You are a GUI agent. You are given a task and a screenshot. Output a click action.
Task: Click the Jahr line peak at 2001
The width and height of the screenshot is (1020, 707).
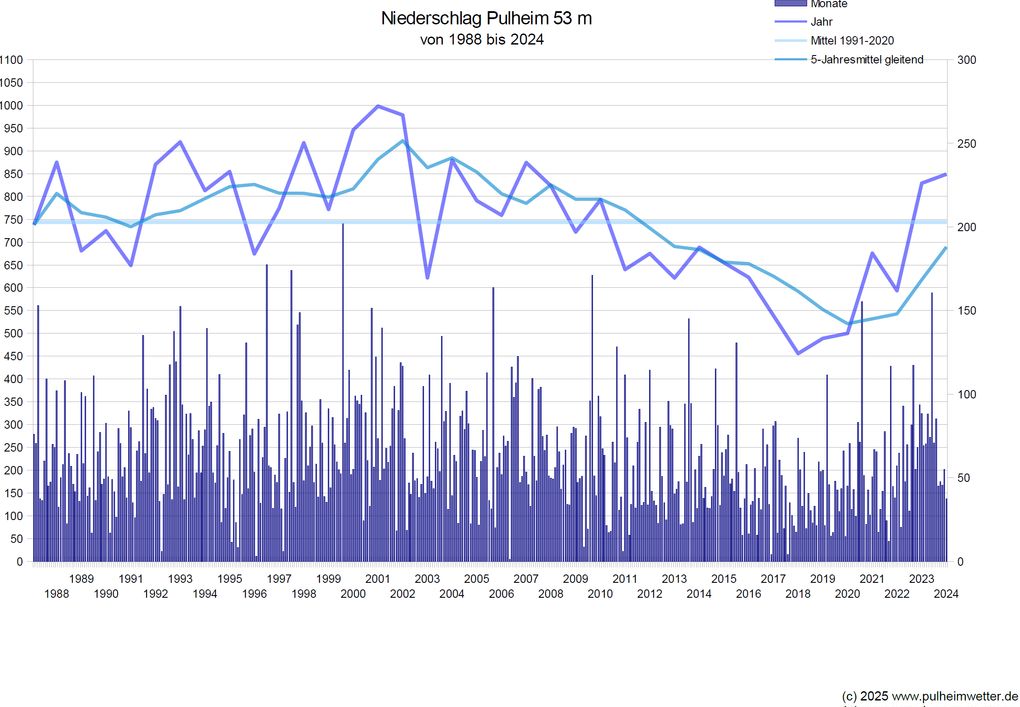pyautogui.click(x=378, y=105)
